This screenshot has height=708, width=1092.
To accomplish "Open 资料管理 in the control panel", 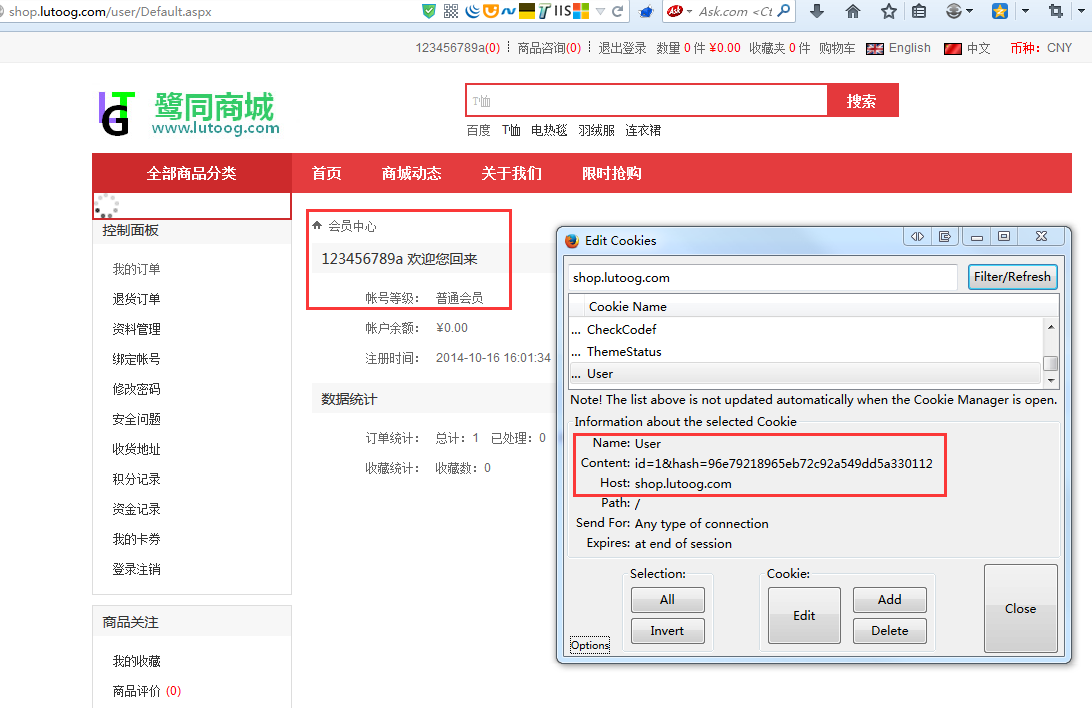I will pos(136,329).
